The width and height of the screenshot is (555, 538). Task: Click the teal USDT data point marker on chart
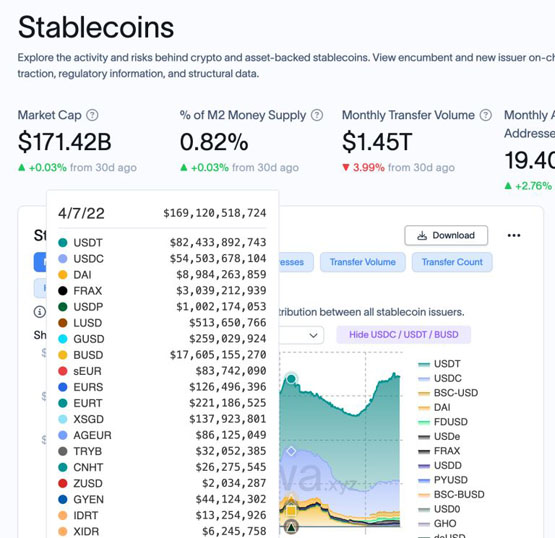click(x=291, y=379)
